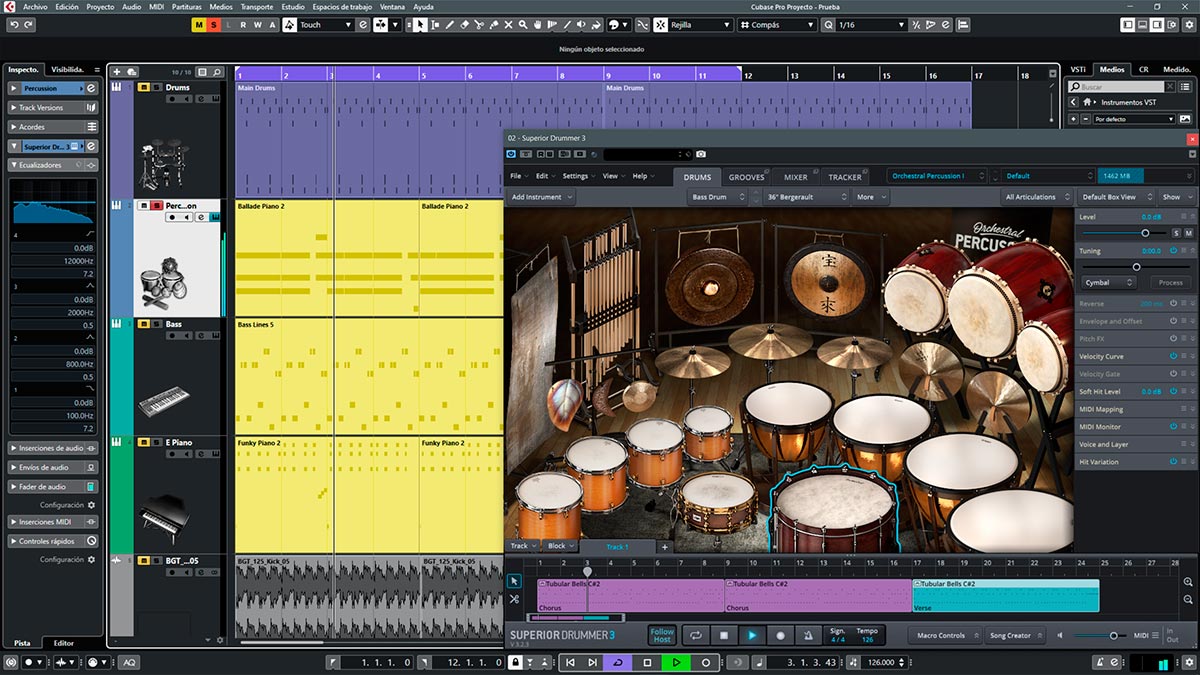Click the Process button
1200x675 pixels.
coord(1171,283)
